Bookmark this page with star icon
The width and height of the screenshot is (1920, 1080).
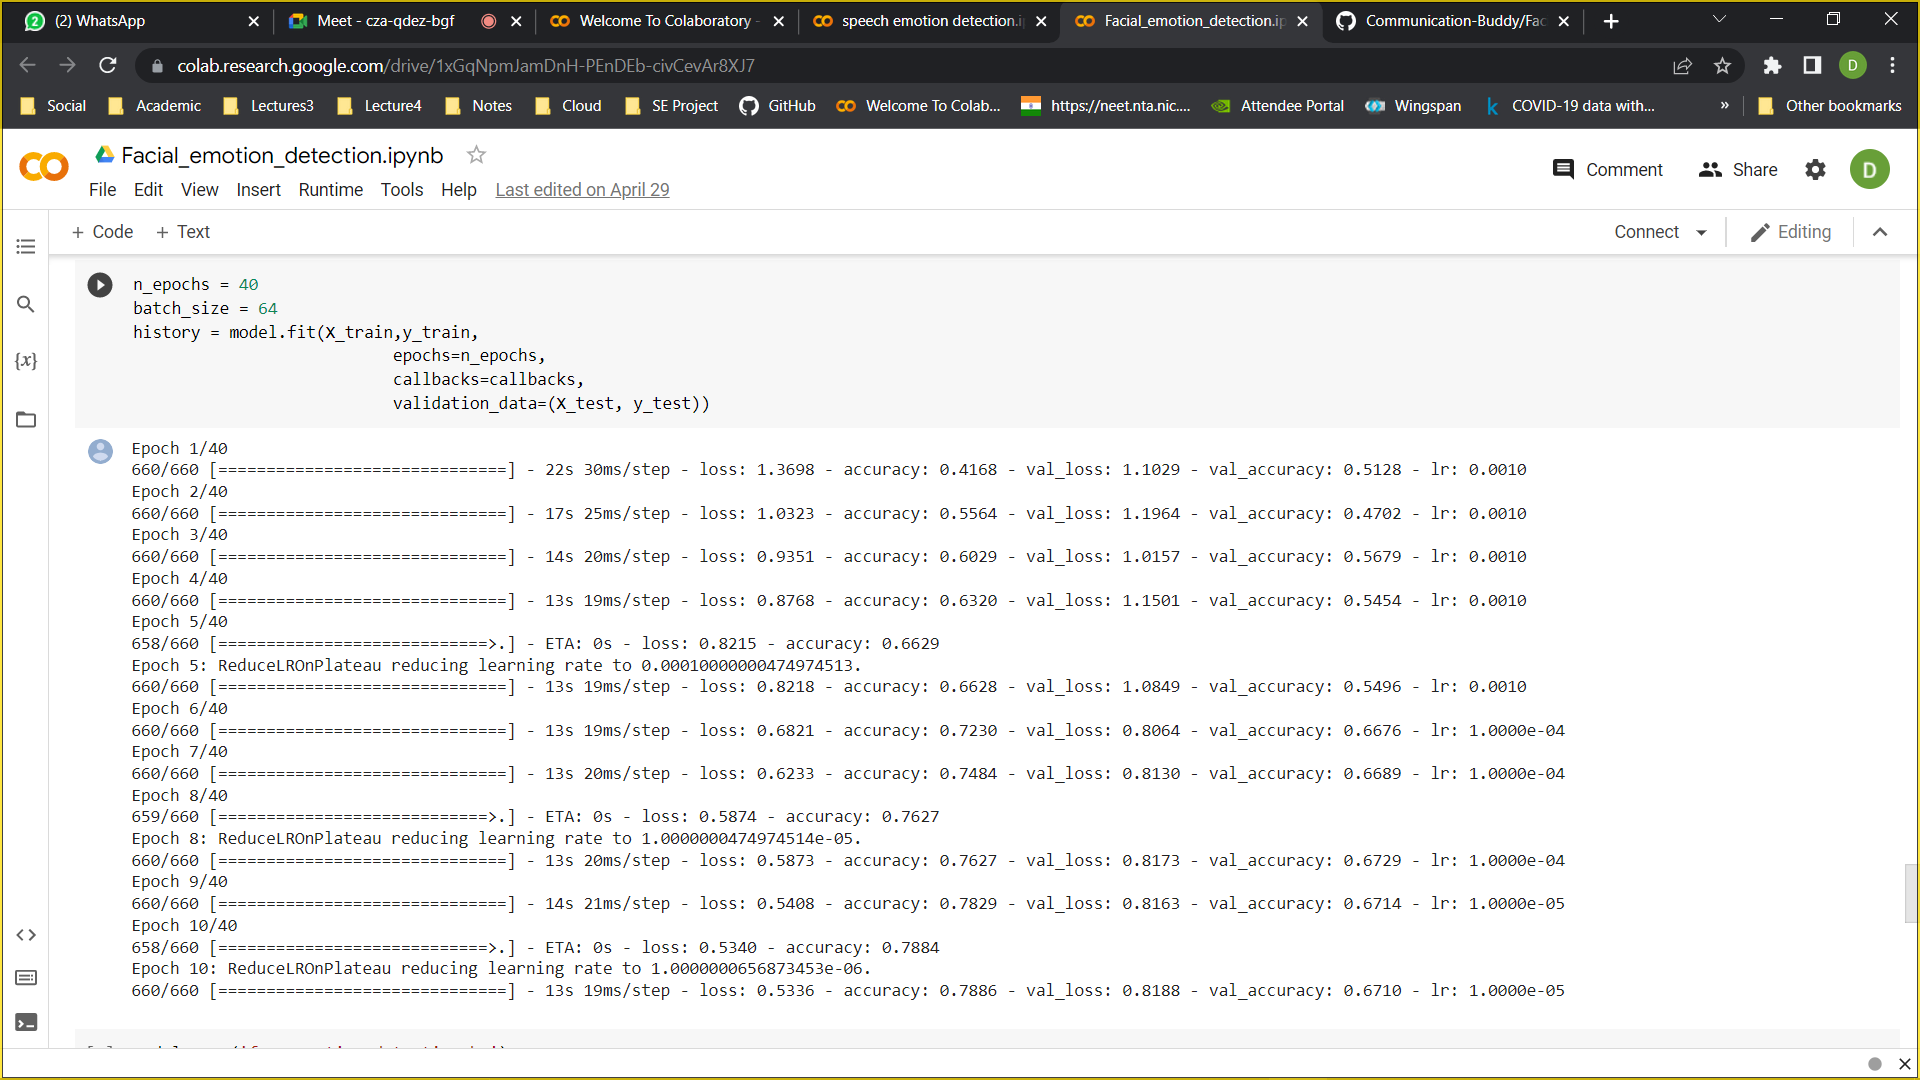(x=1722, y=66)
